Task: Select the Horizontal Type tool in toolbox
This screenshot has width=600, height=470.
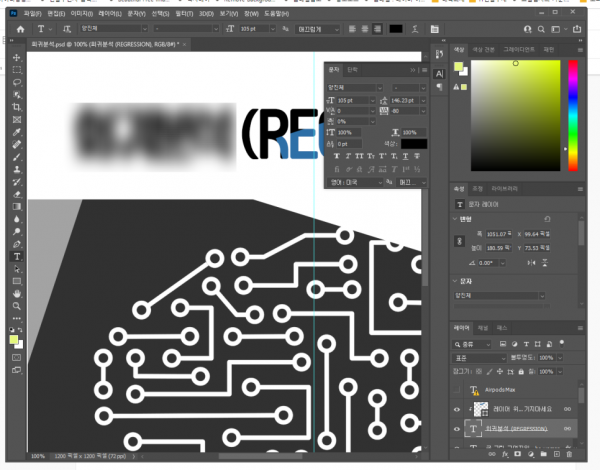Action: point(16,256)
